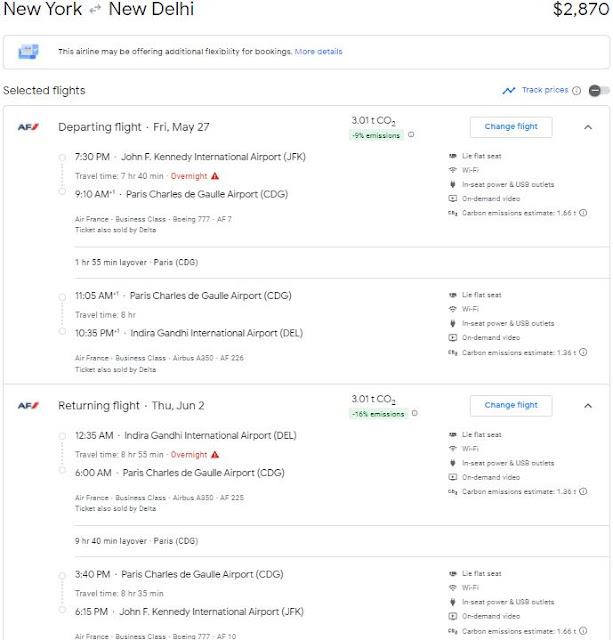This screenshot has width=613, height=640.
Task: Click the Overnight warning icon on DEL departure
Action: pyautogui.click(x=214, y=454)
